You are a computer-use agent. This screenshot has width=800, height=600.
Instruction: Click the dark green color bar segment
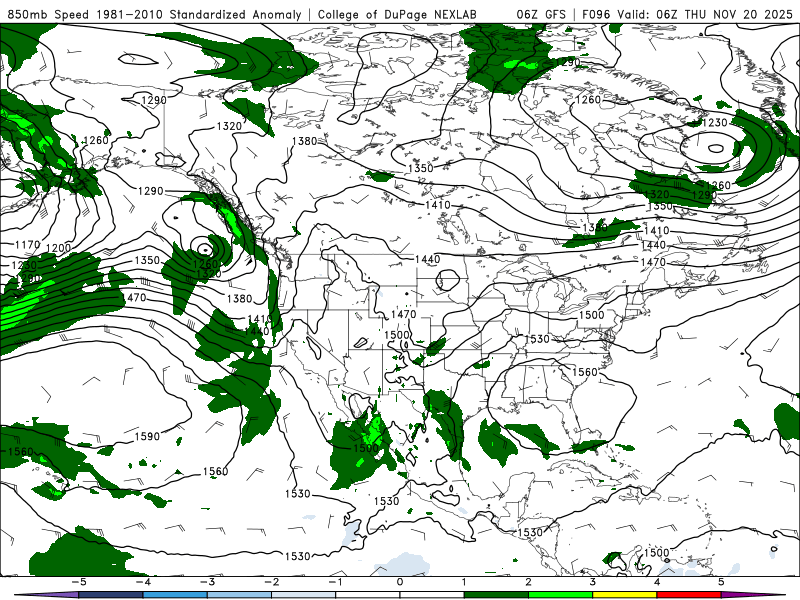click(496, 595)
